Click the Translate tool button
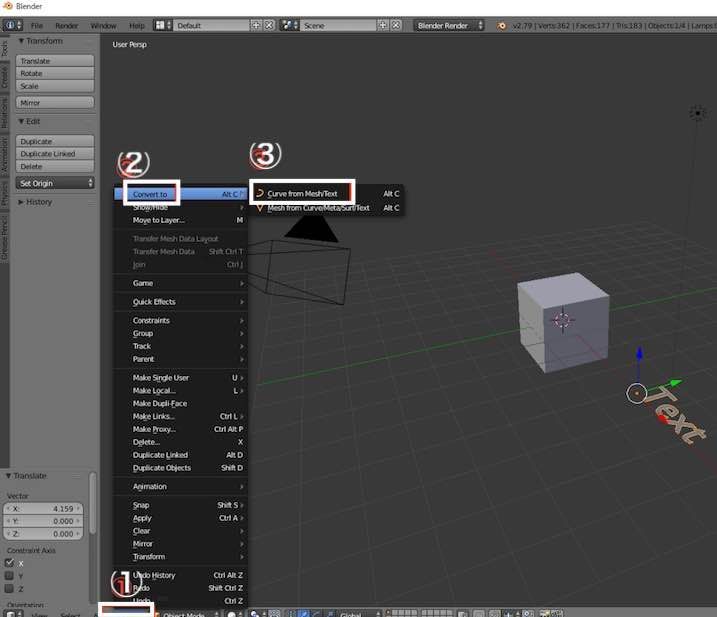Screen dimensions: 717x617 [55, 61]
